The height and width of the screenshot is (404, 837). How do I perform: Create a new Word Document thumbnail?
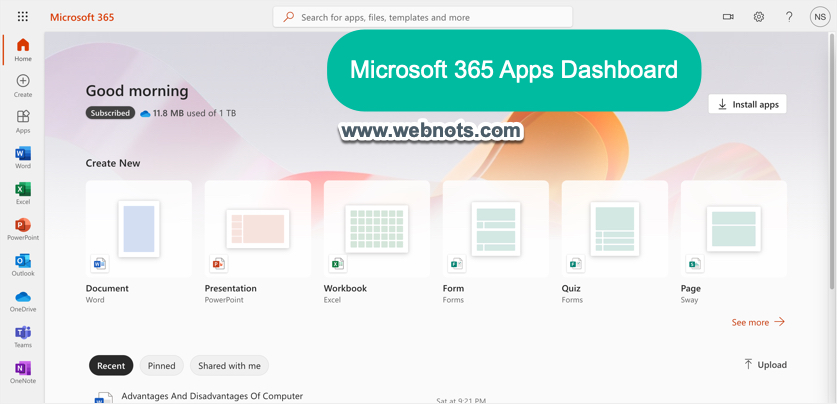pos(139,229)
